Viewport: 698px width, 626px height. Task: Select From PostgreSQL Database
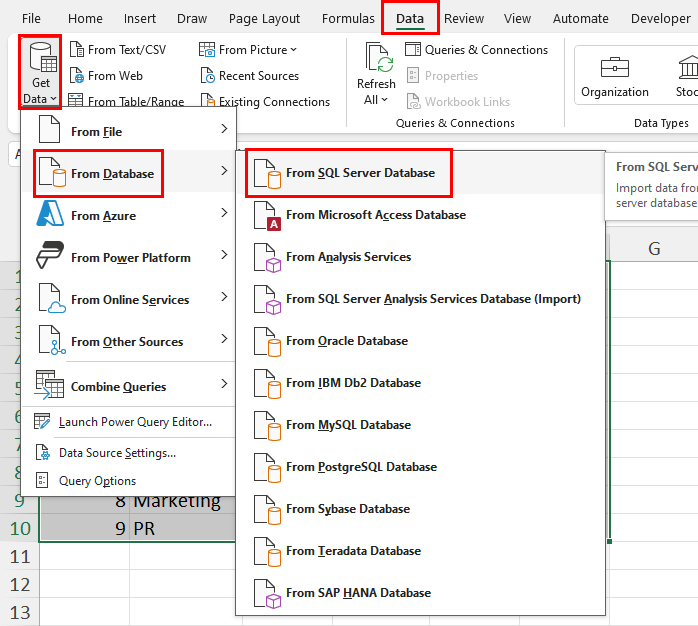pos(420,467)
